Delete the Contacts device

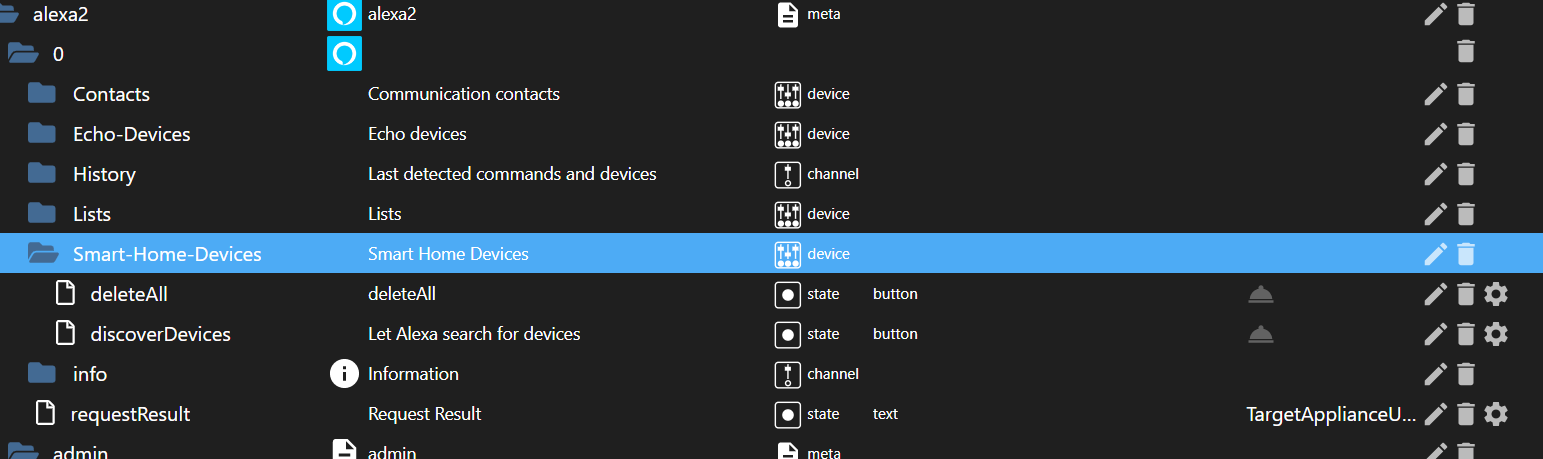[x=1465, y=94]
